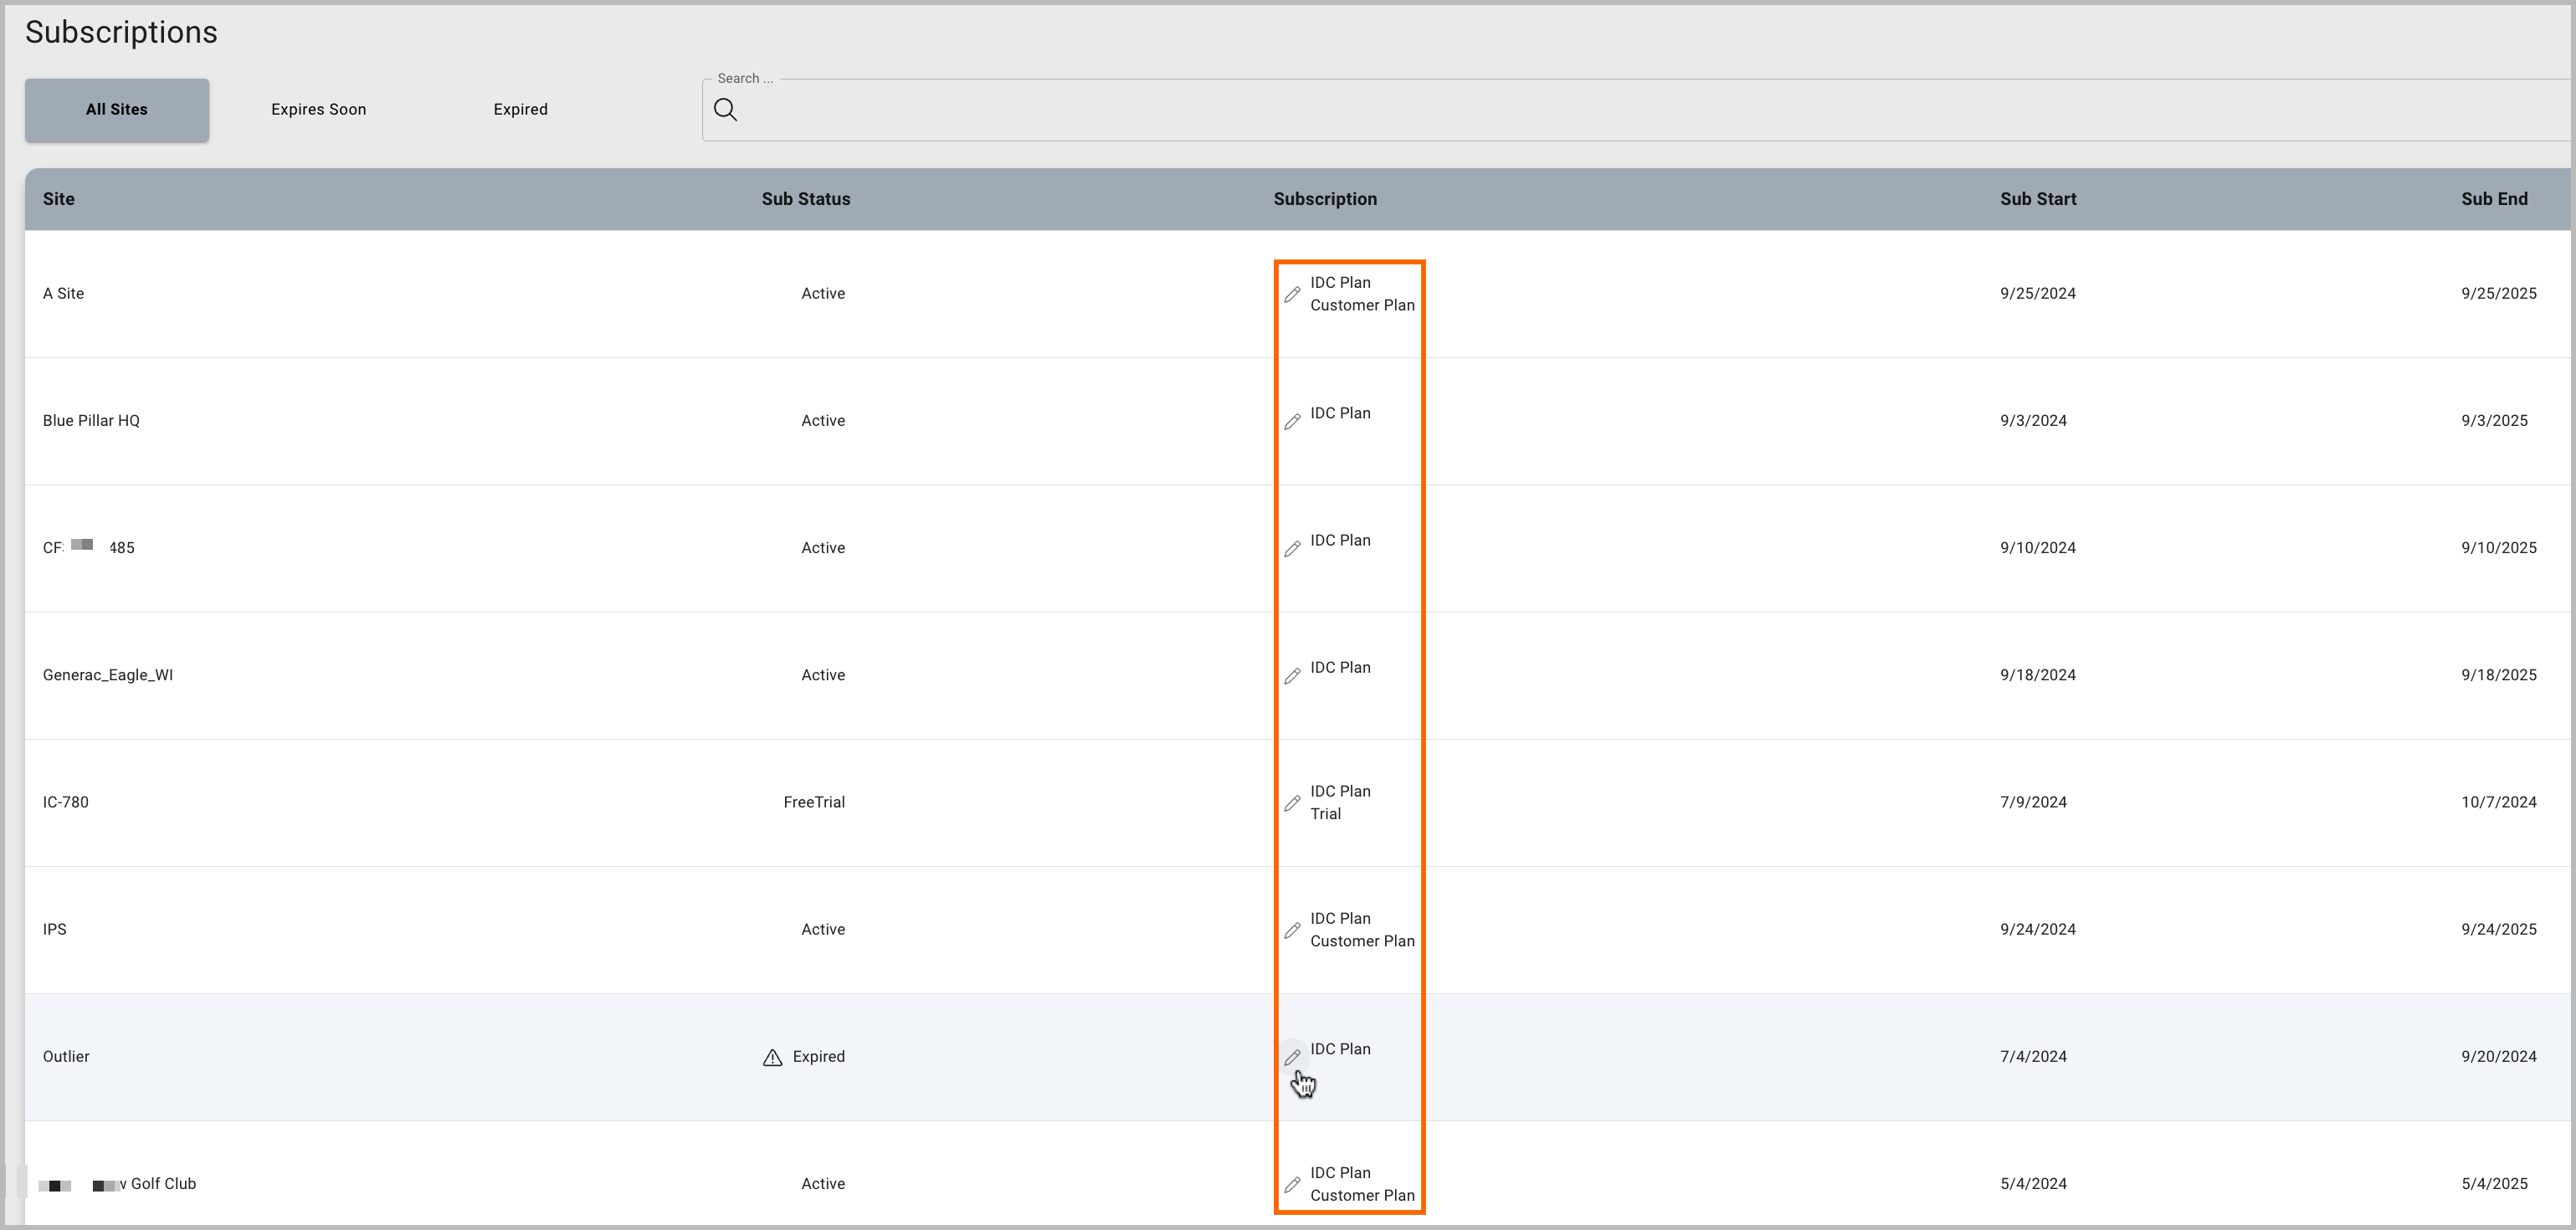Click the 'IC-780' site cell
This screenshot has width=2576, height=1230.
(x=66, y=802)
